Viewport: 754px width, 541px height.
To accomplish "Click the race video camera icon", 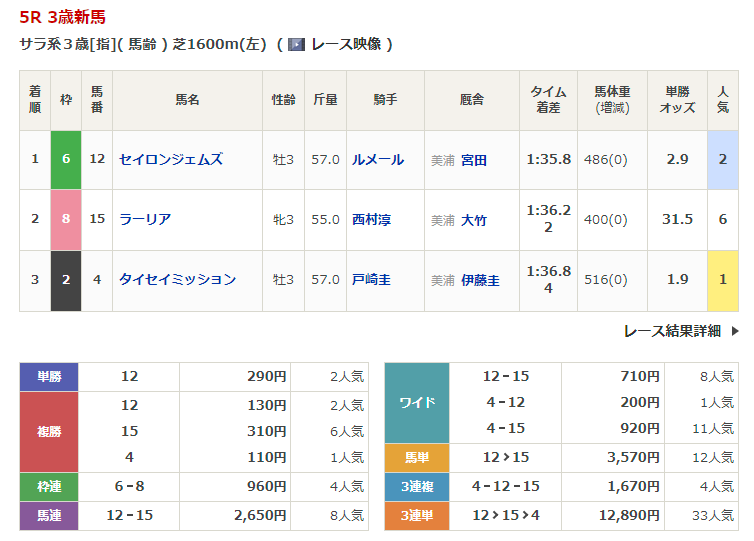I will (296, 44).
